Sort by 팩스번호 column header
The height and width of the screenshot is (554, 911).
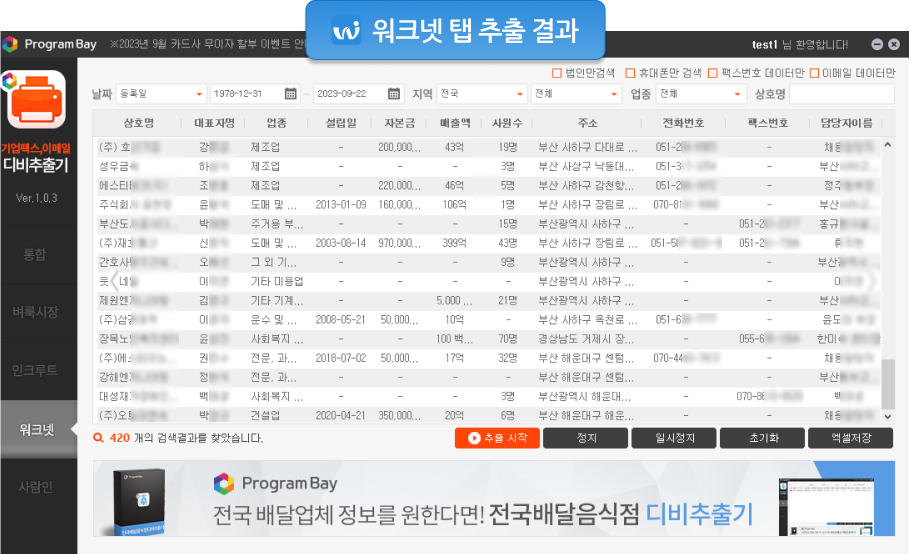[767, 123]
